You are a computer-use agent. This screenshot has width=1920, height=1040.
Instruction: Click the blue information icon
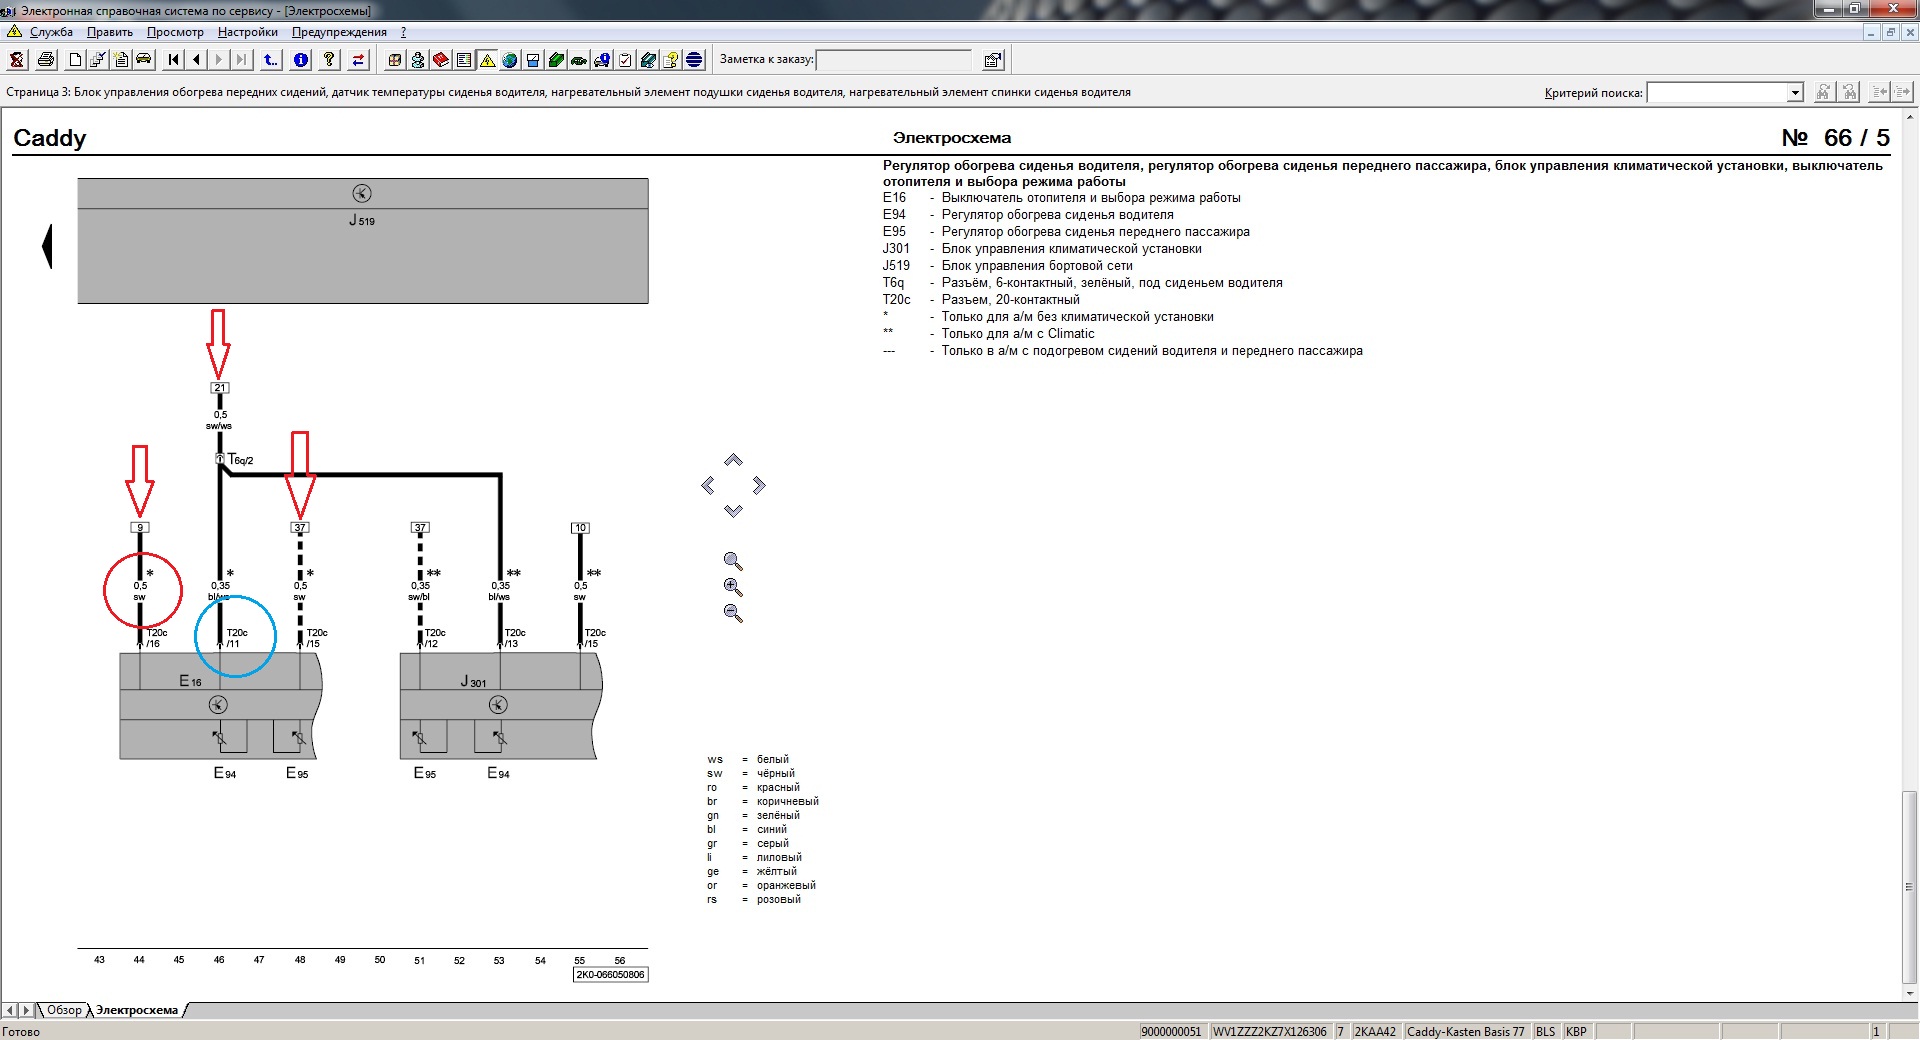[x=300, y=60]
